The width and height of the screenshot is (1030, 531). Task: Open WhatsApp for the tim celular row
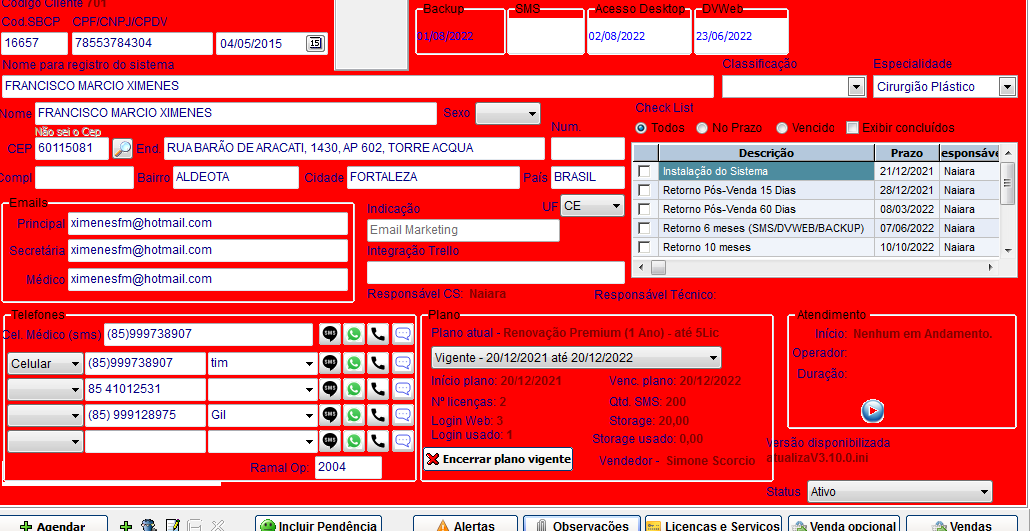click(x=353, y=363)
